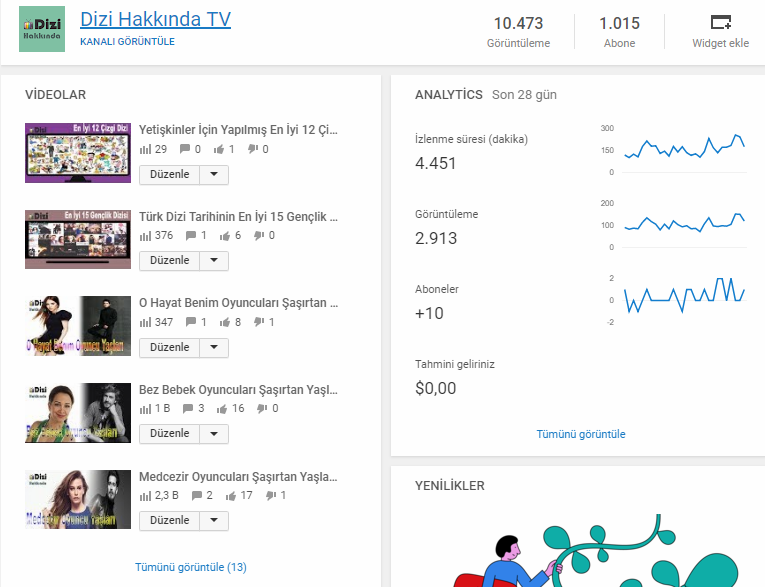Click views bar icon showing 2,3 B

[145, 496]
